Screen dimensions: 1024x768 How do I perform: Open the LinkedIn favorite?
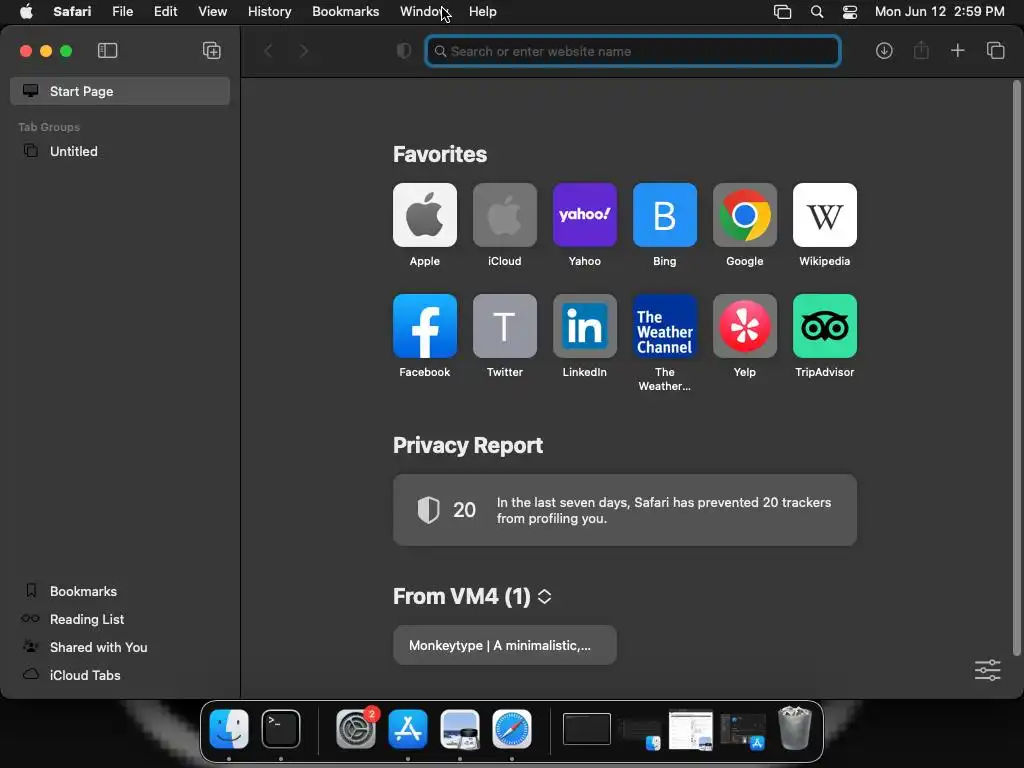point(584,326)
